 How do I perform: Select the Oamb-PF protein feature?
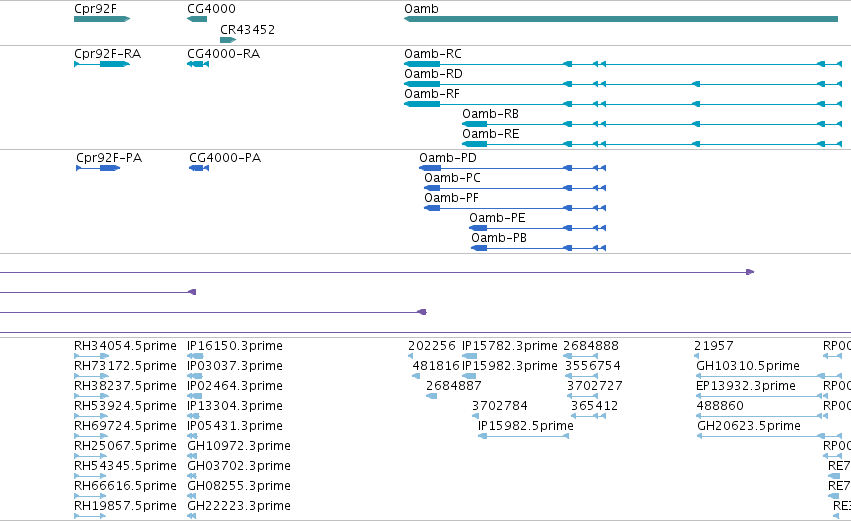(515, 208)
